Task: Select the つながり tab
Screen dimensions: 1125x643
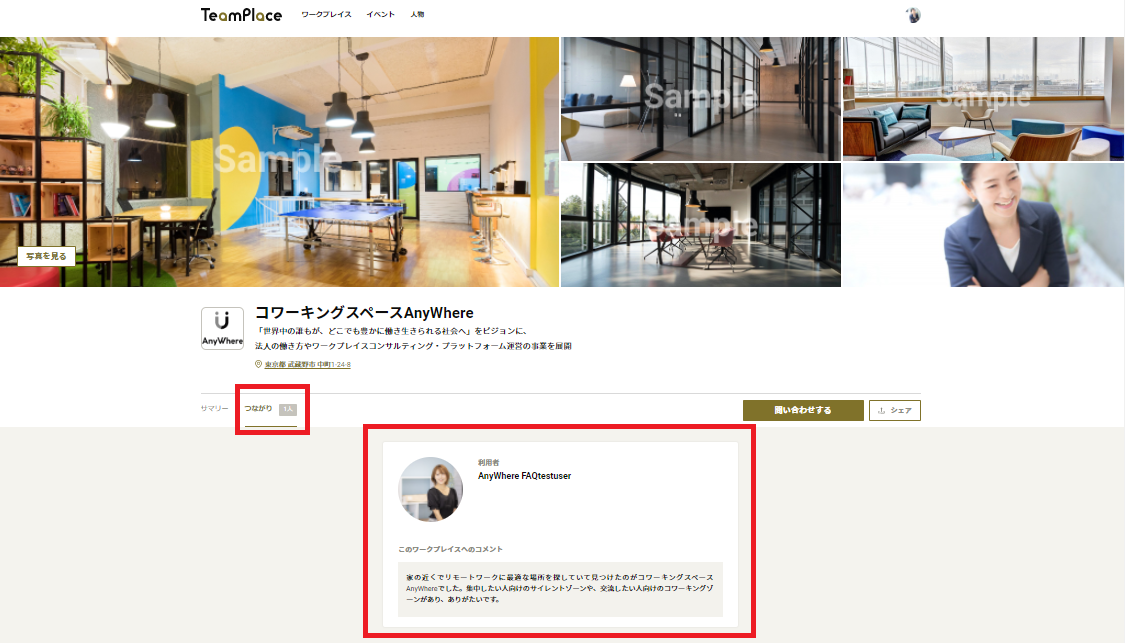Action: [x=259, y=409]
